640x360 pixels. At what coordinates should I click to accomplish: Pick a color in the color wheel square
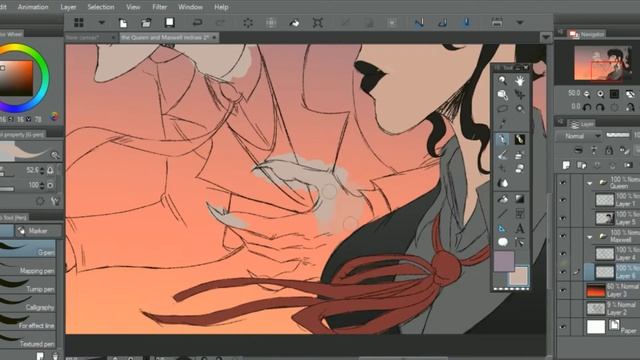coord(16,78)
